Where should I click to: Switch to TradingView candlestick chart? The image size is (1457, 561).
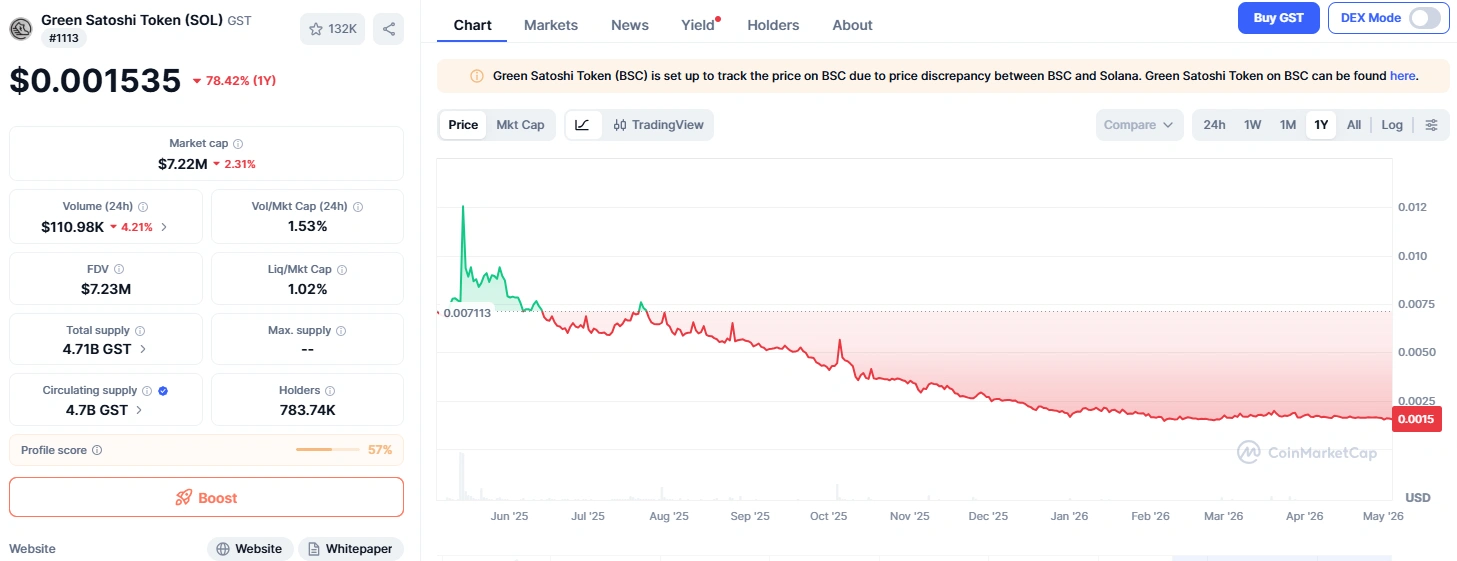658,125
